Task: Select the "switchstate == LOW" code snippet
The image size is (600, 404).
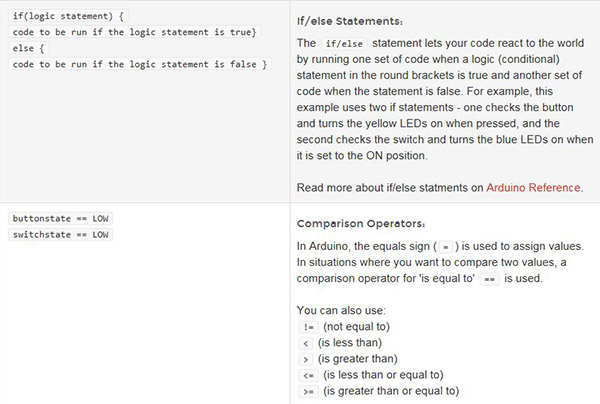Action: point(60,235)
